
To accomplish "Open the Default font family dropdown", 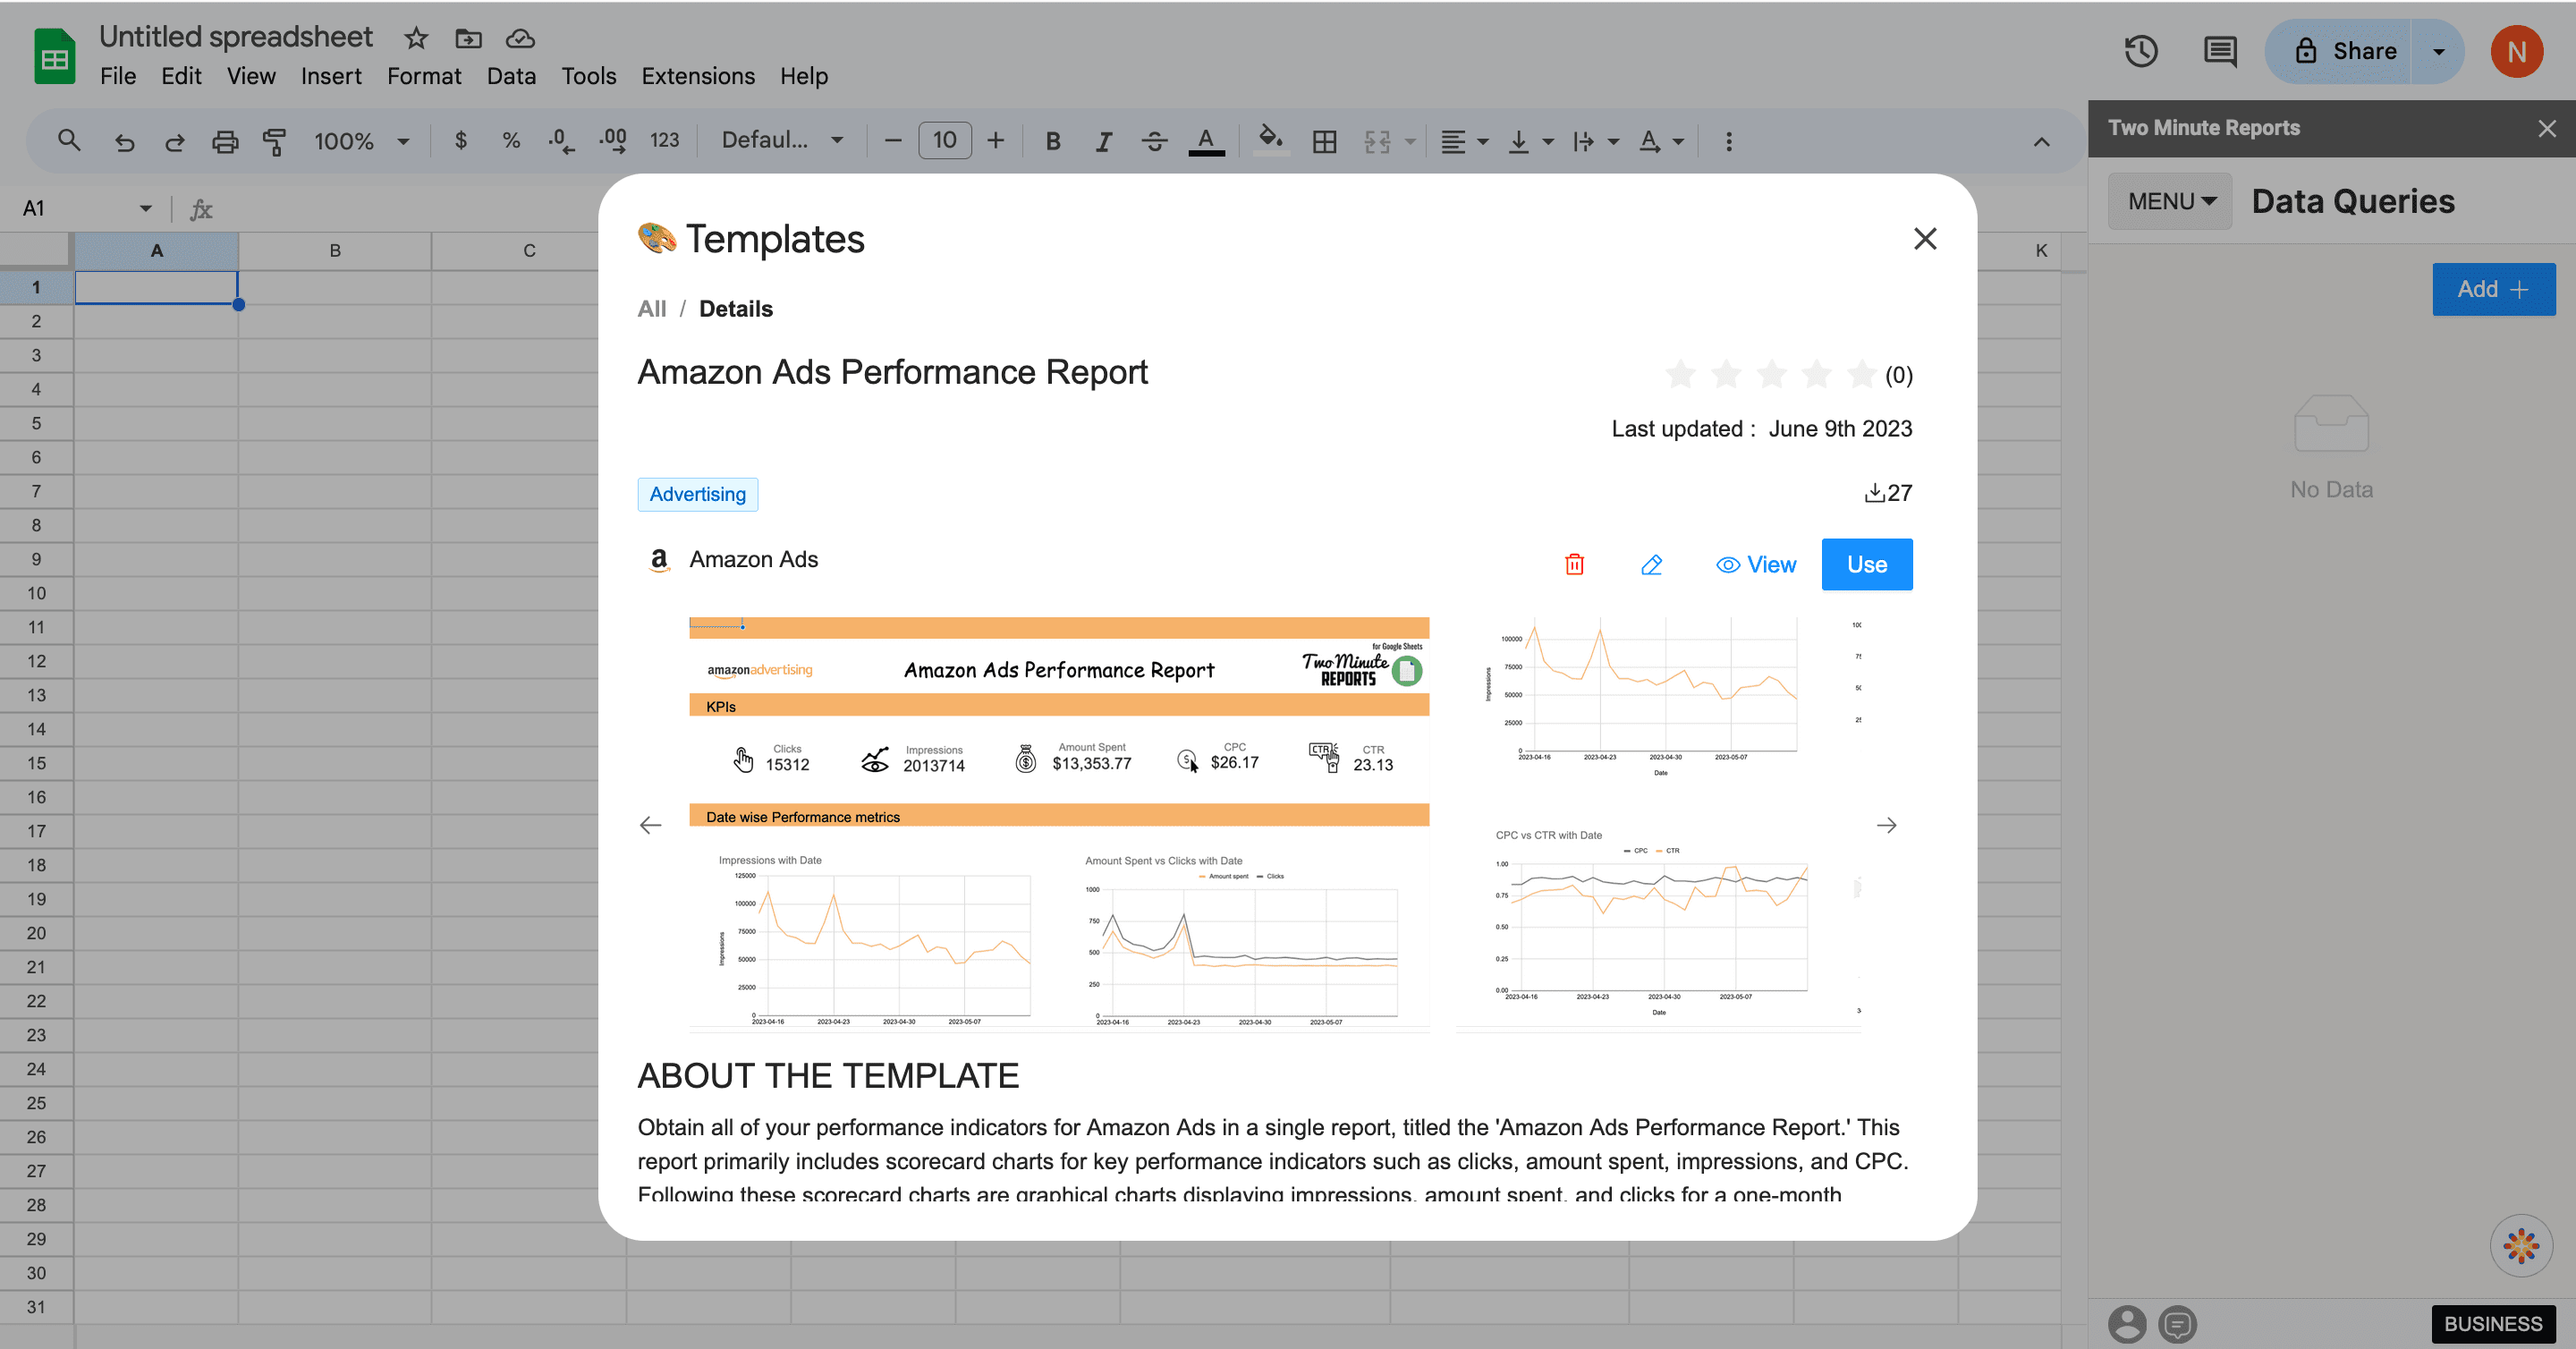I will coord(782,141).
